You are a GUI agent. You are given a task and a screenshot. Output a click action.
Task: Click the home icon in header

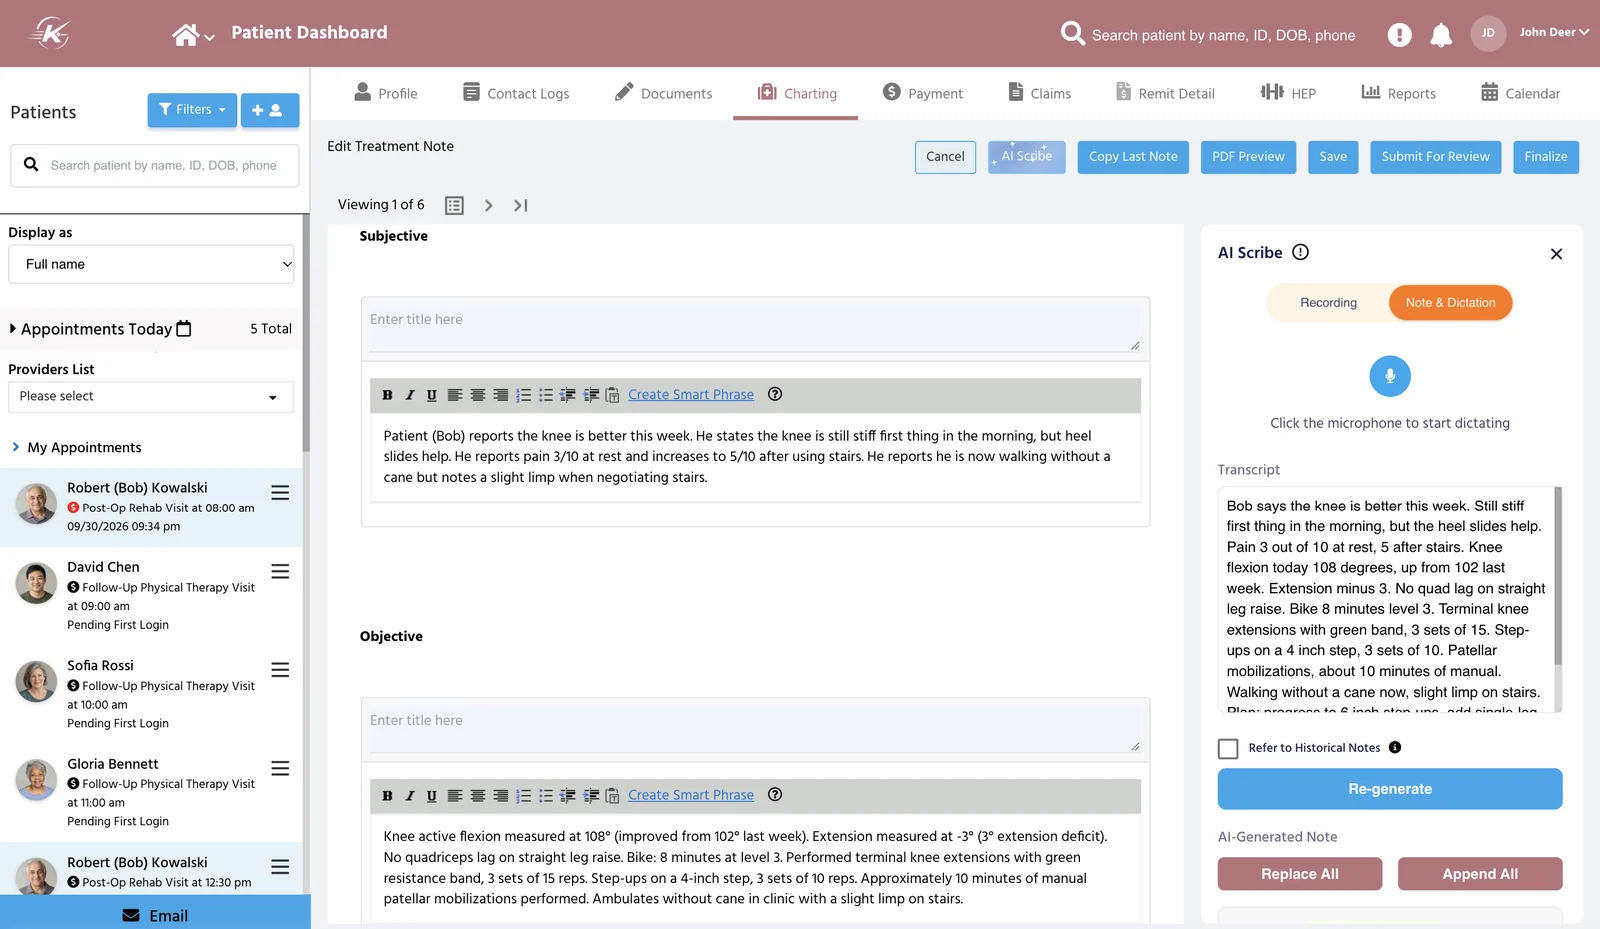[x=185, y=35]
